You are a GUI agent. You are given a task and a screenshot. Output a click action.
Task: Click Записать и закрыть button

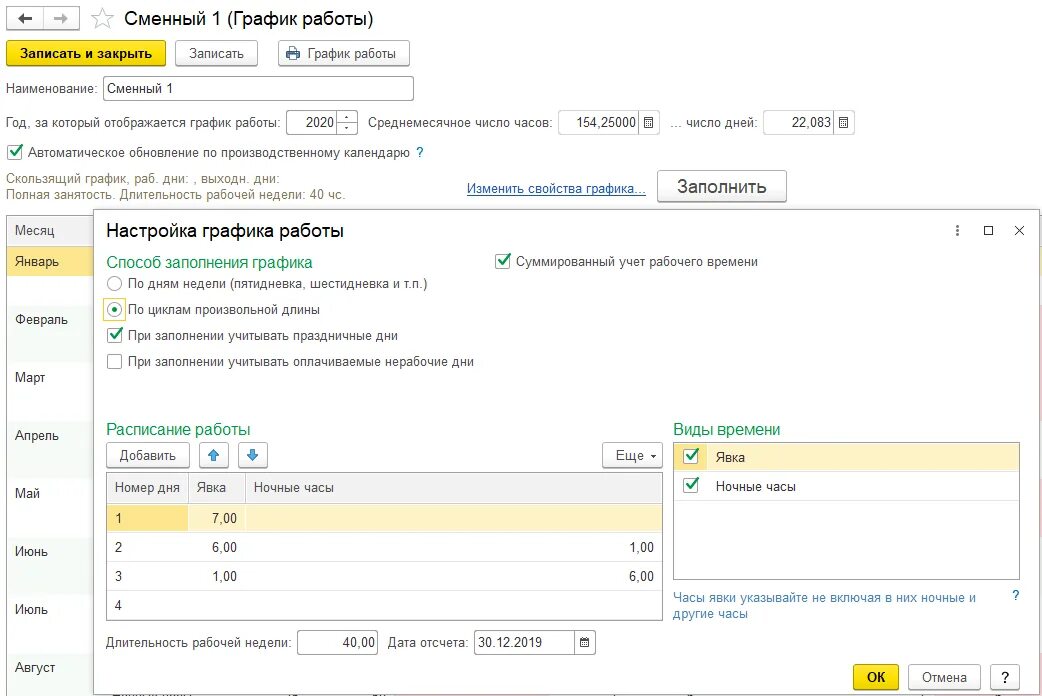coord(86,54)
